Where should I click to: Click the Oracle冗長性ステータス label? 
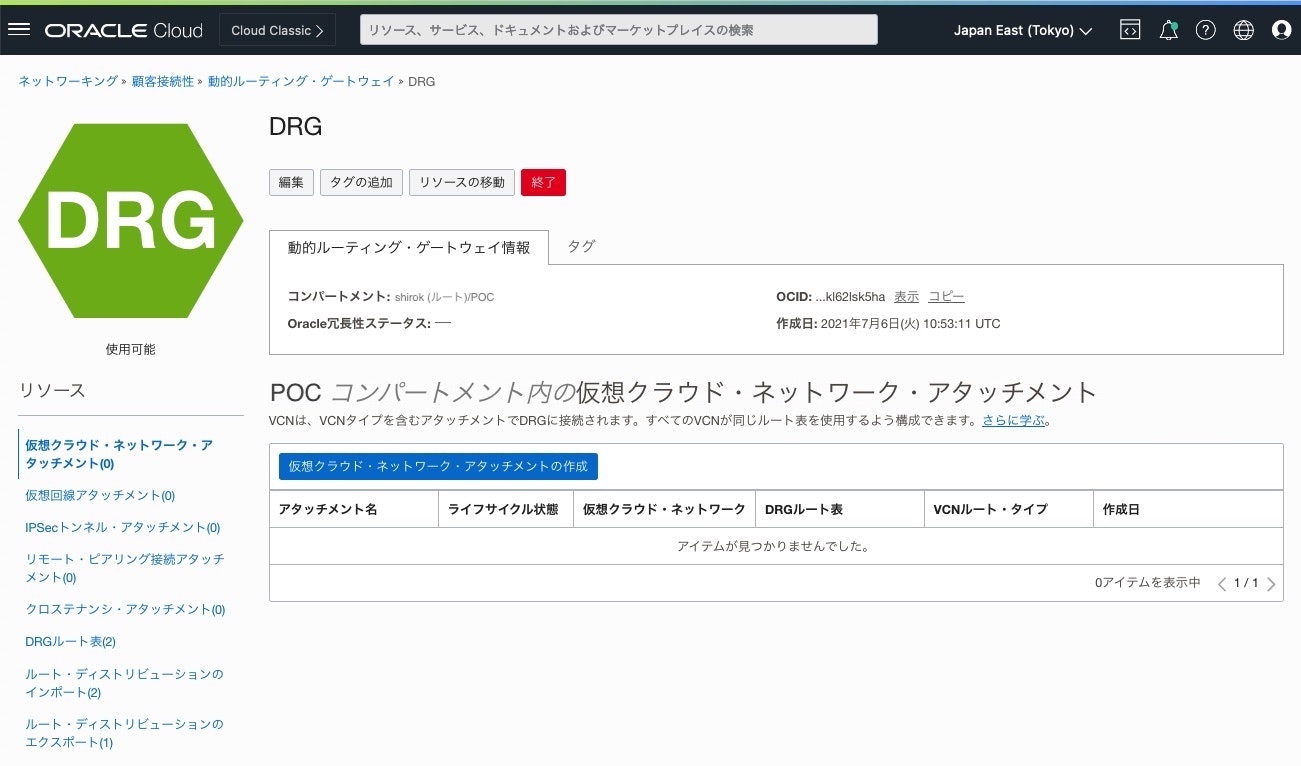[359, 323]
